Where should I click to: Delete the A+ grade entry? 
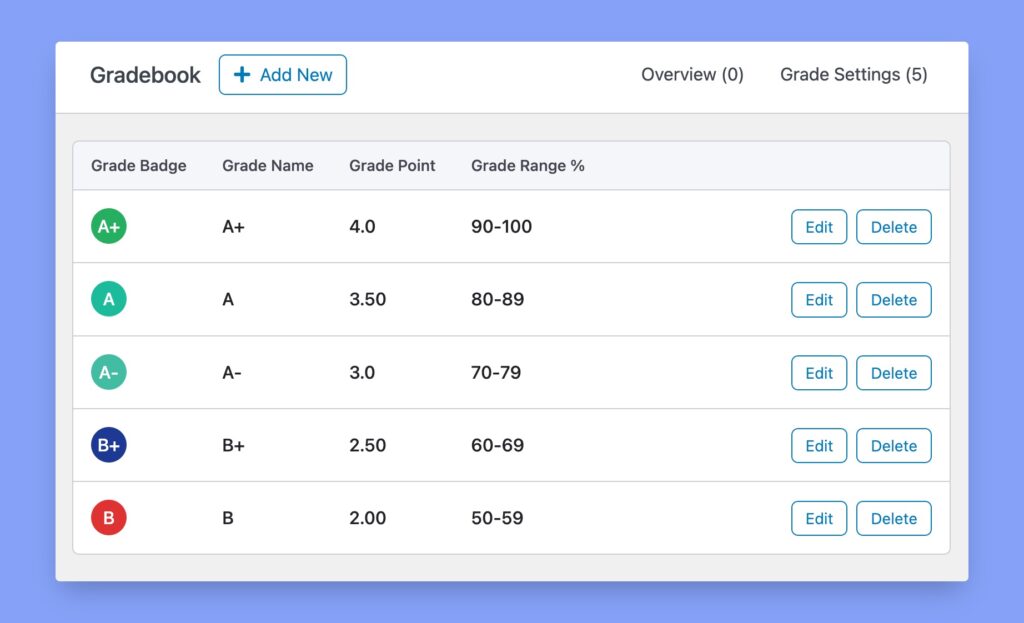pos(893,227)
